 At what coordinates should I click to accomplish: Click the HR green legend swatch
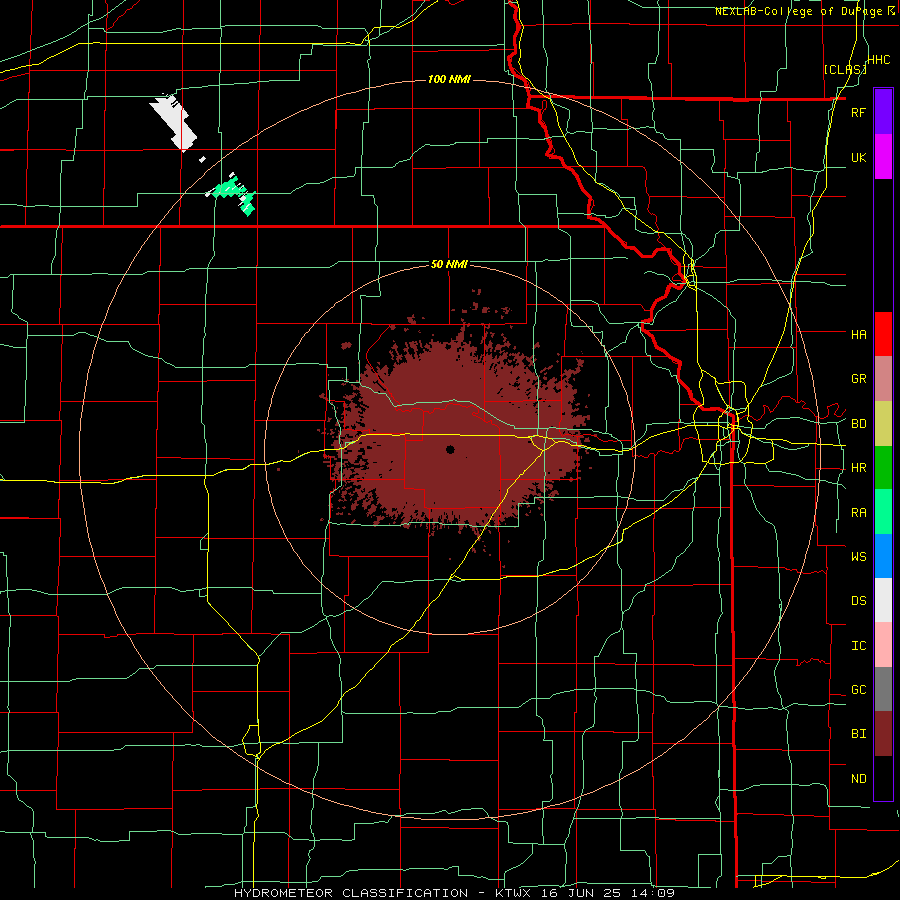883,468
